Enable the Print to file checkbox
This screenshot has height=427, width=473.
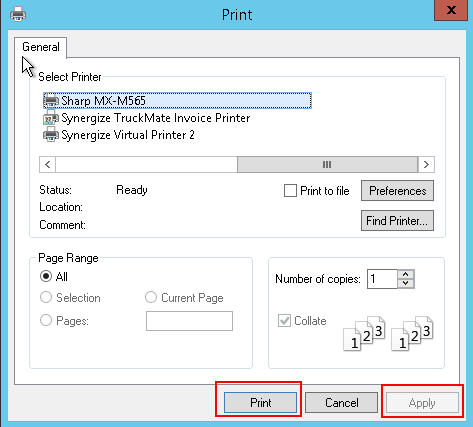point(290,191)
